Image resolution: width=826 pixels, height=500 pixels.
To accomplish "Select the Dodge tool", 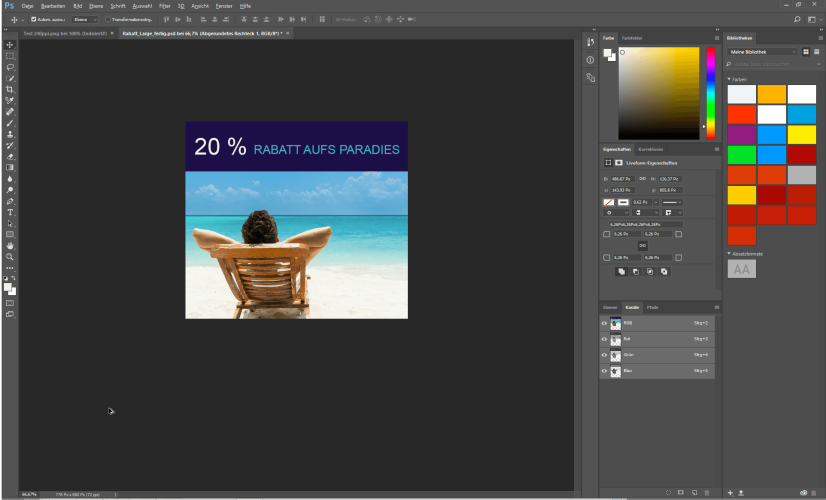I will (x=10, y=190).
